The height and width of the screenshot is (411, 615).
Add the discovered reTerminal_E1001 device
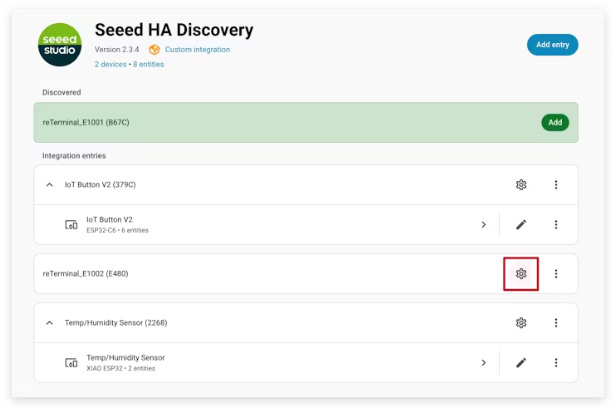click(x=555, y=122)
